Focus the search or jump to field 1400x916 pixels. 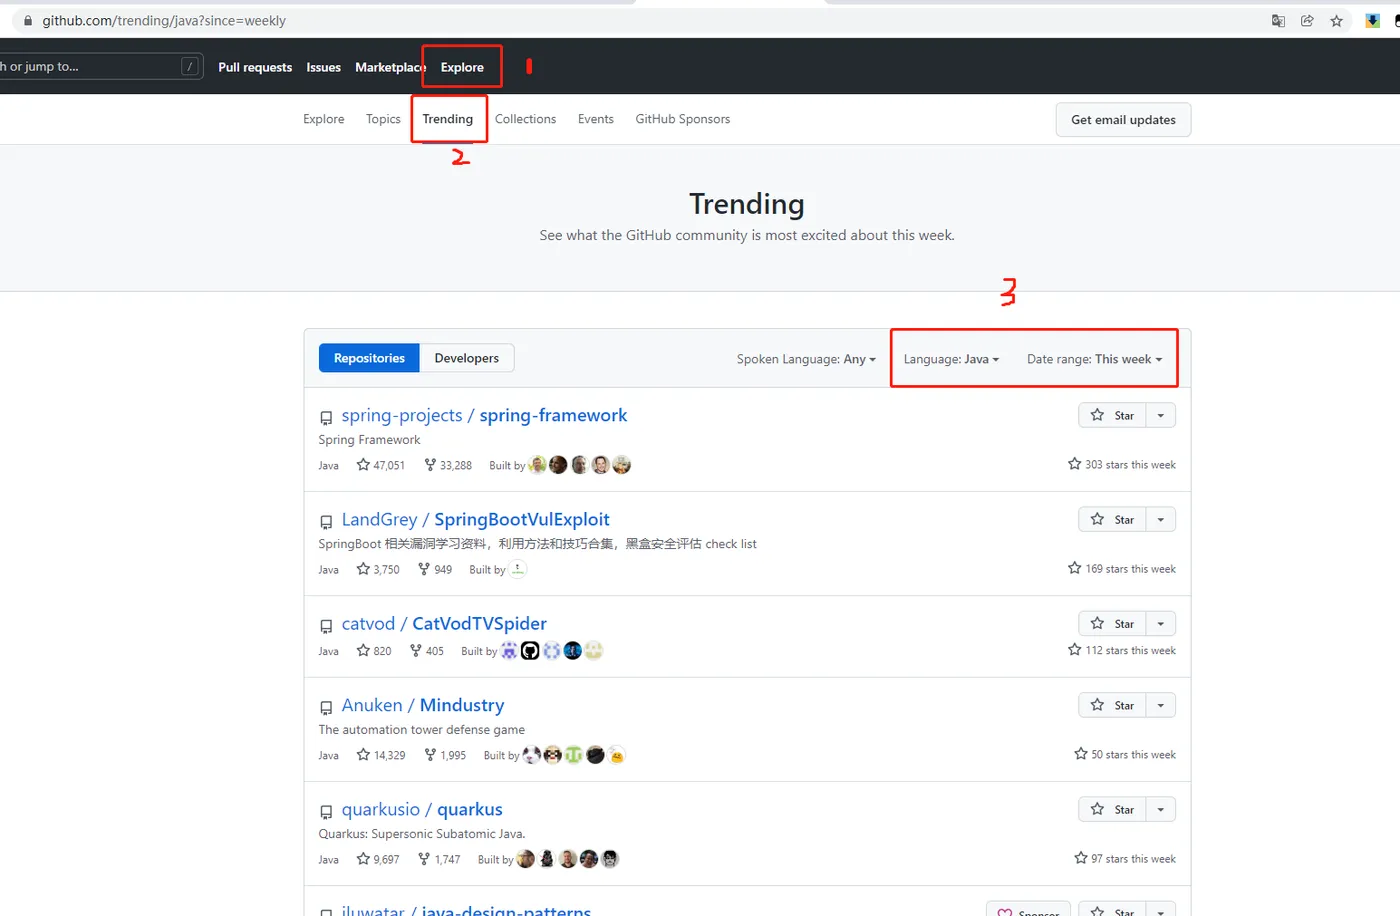[x=100, y=67]
